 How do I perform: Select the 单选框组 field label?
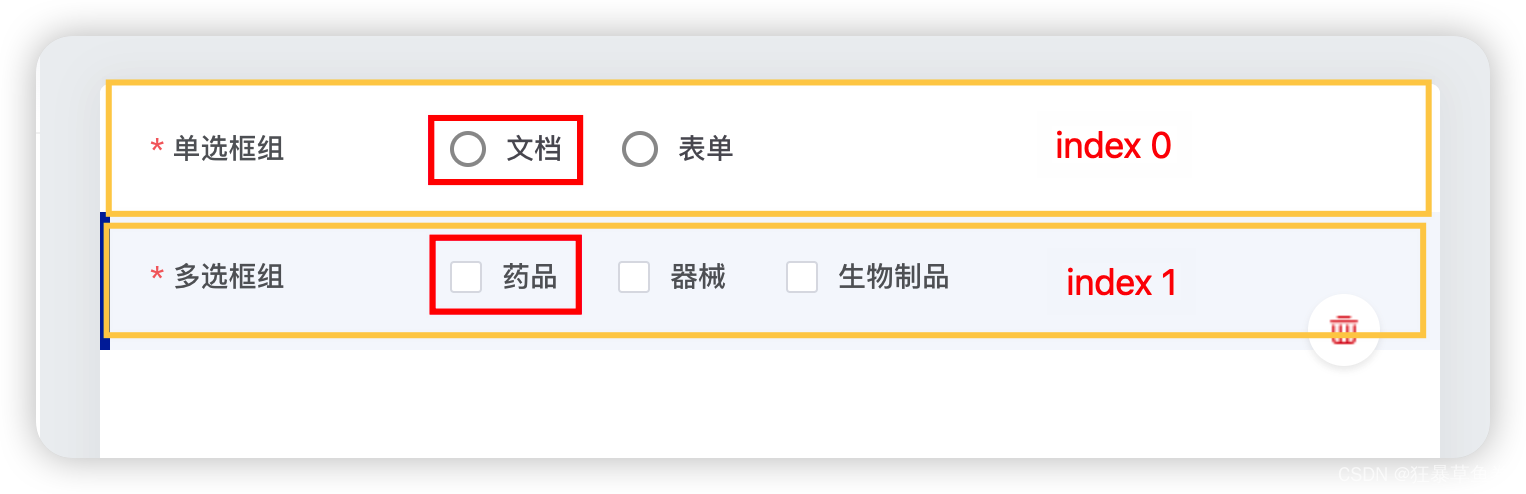(229, 149)
